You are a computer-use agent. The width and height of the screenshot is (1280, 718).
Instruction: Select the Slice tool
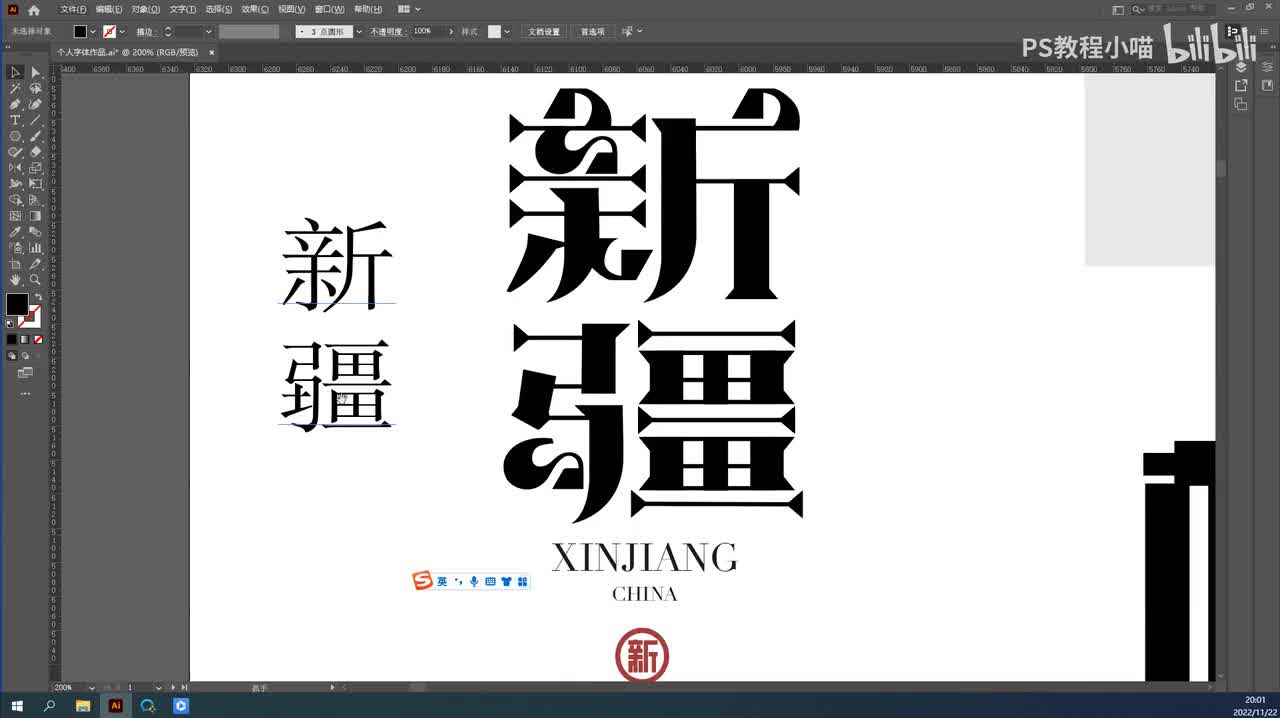pos(35,264)
